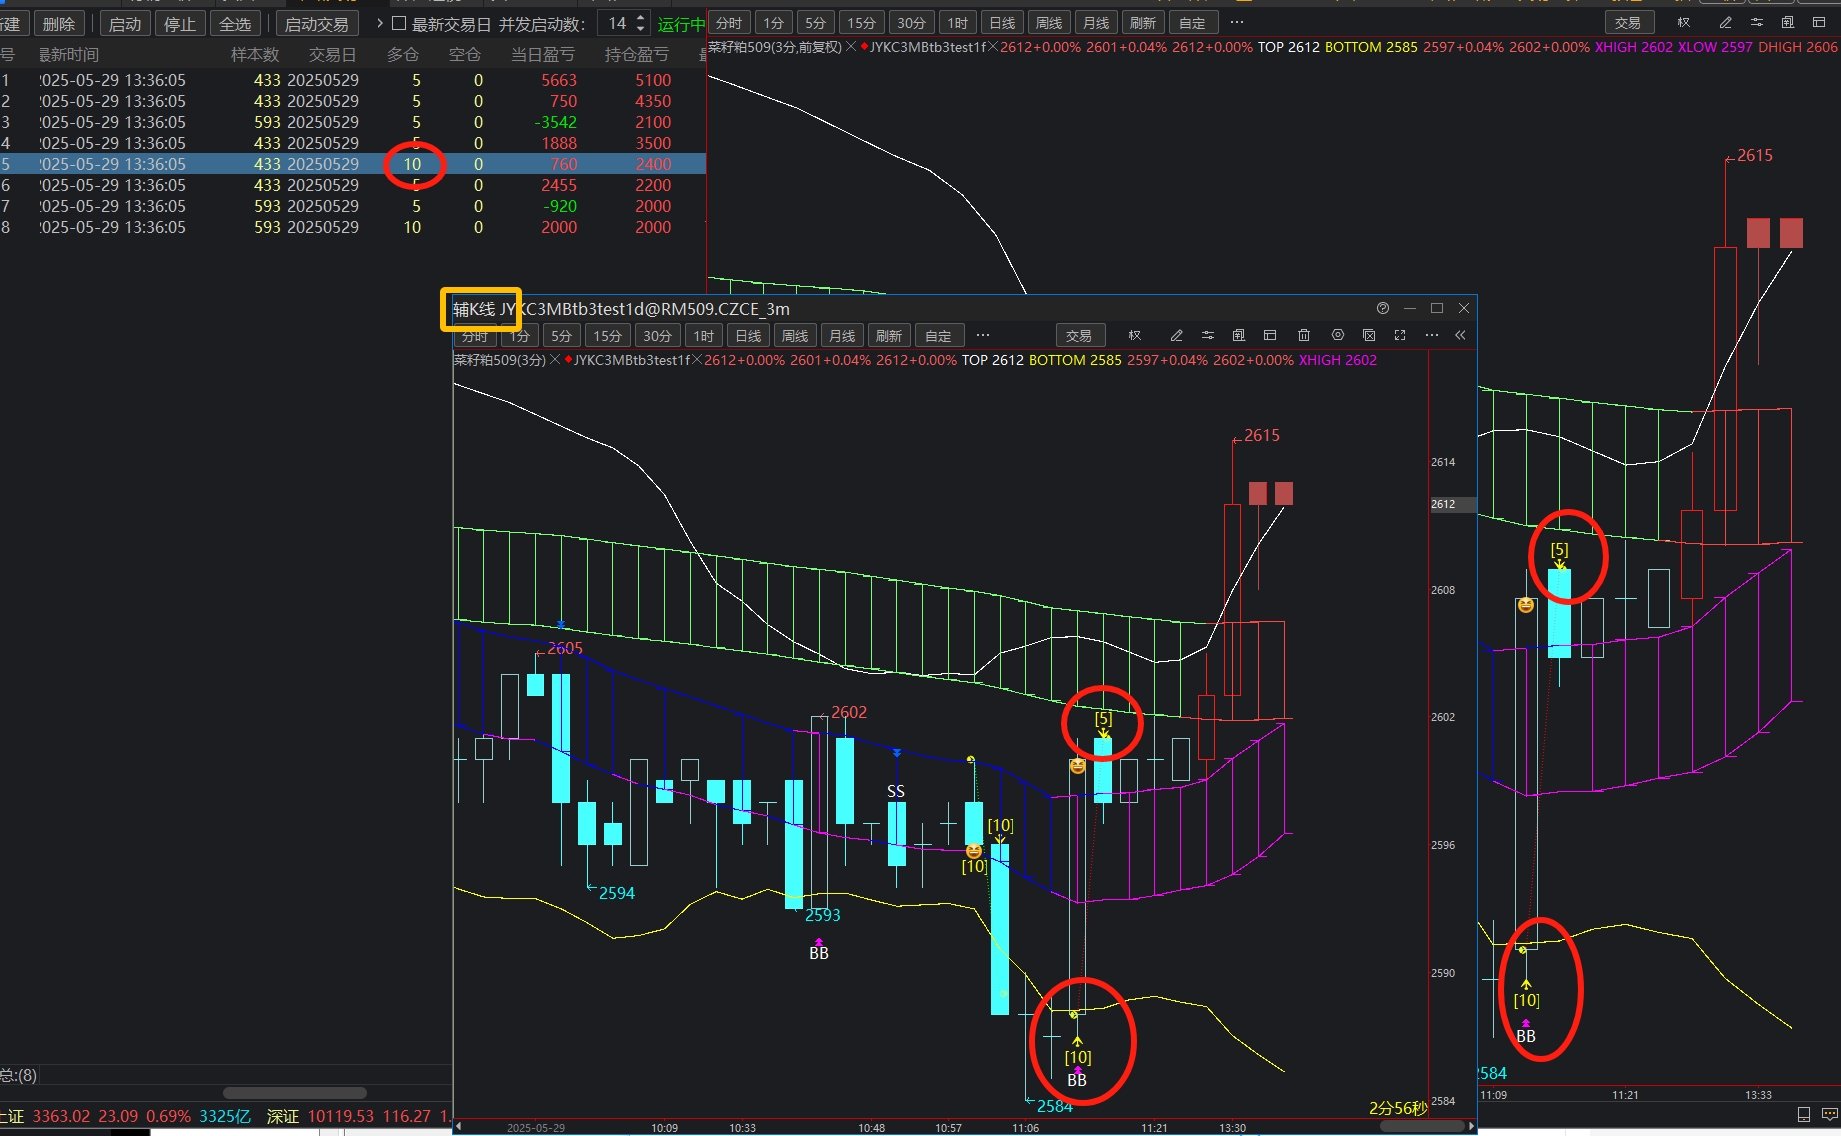This screenshot has width=1841, height=1136.
Task: Click the 停止 button in strategy panel
Action: [x=180, y=24]
